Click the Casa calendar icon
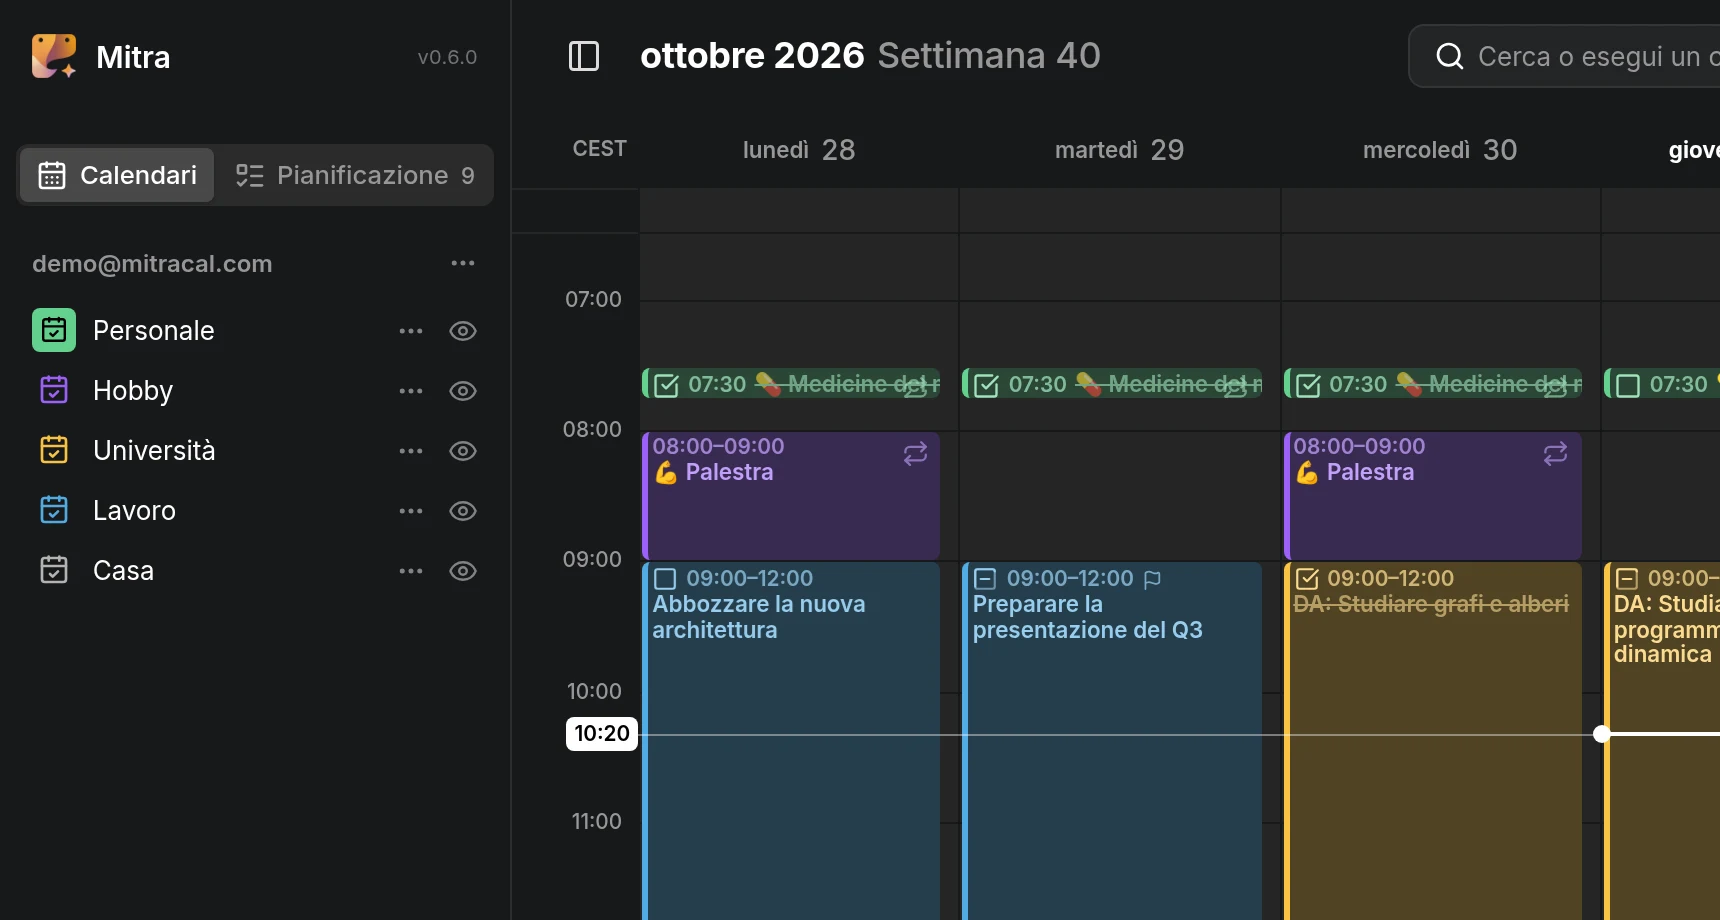 pyautogui.click(x=54, y=570)
